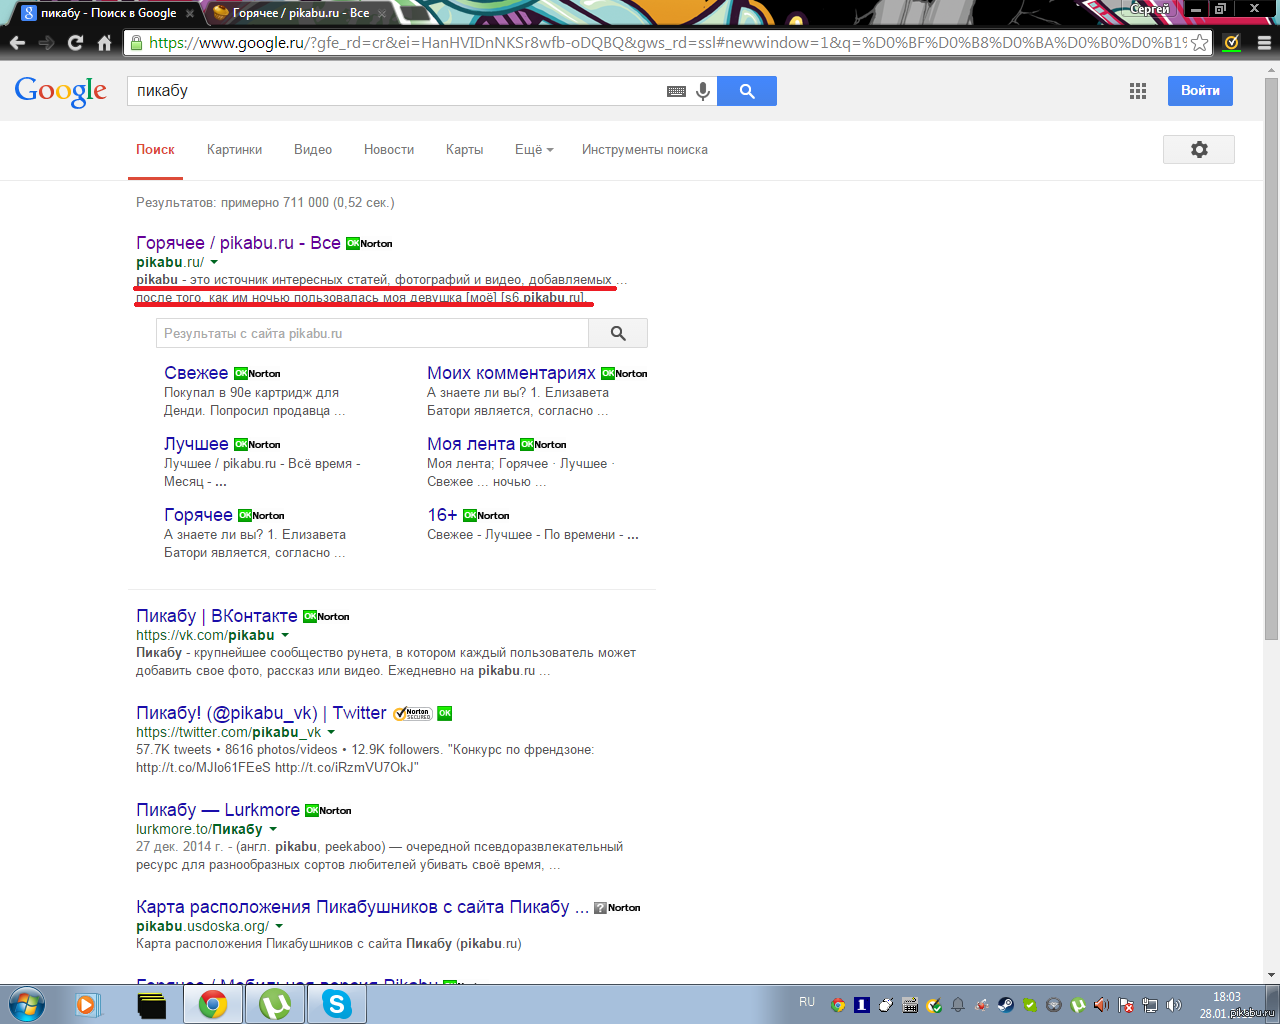Open Пикабу | ВКонтакте result
This screenshot has width=1280, height=1024.
[217, 616]
